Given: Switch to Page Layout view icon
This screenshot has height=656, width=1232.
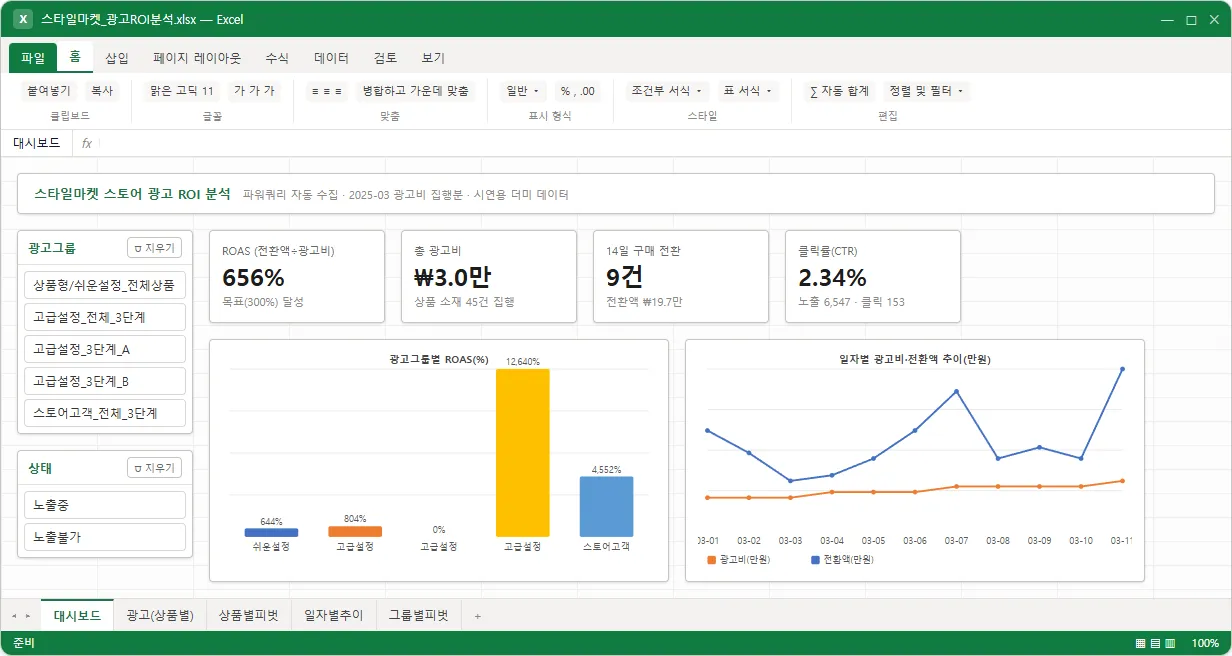Looking at the screenshot, I should point(1155,643).
